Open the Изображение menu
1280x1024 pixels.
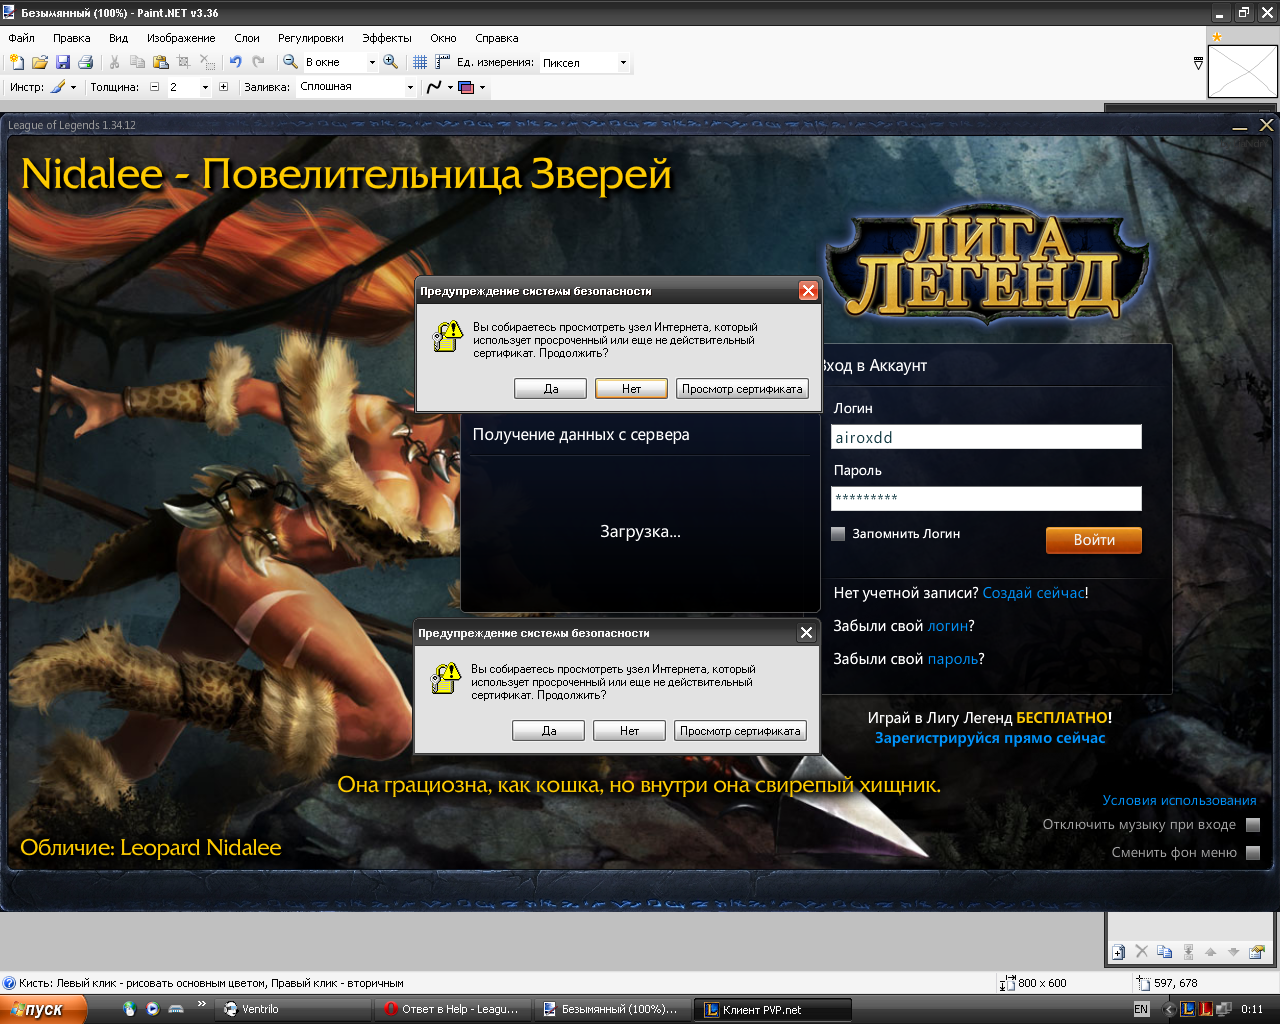181,38
